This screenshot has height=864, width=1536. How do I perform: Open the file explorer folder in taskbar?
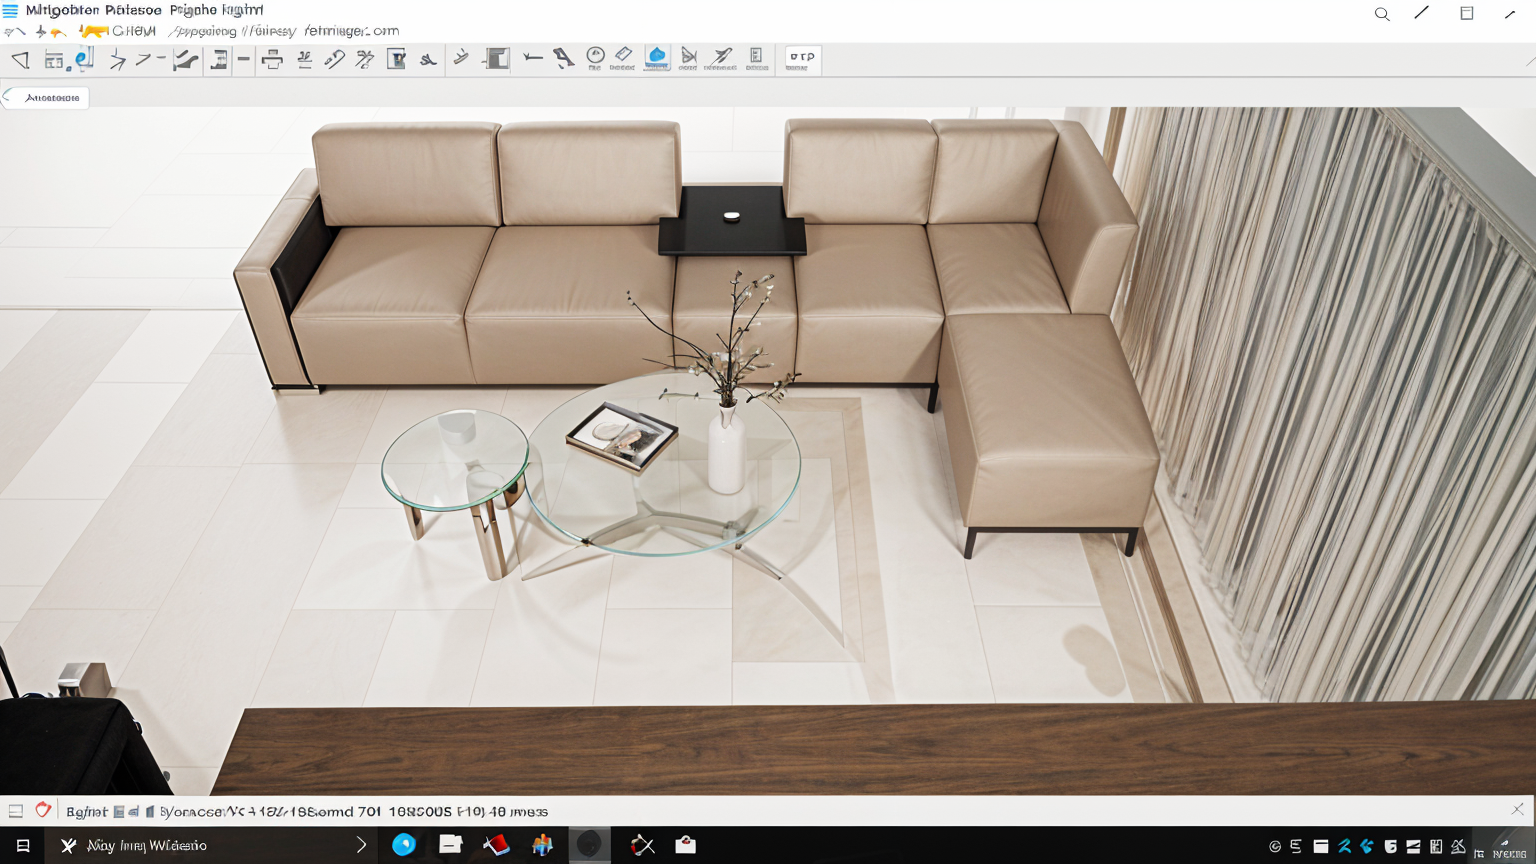point(451,845)
